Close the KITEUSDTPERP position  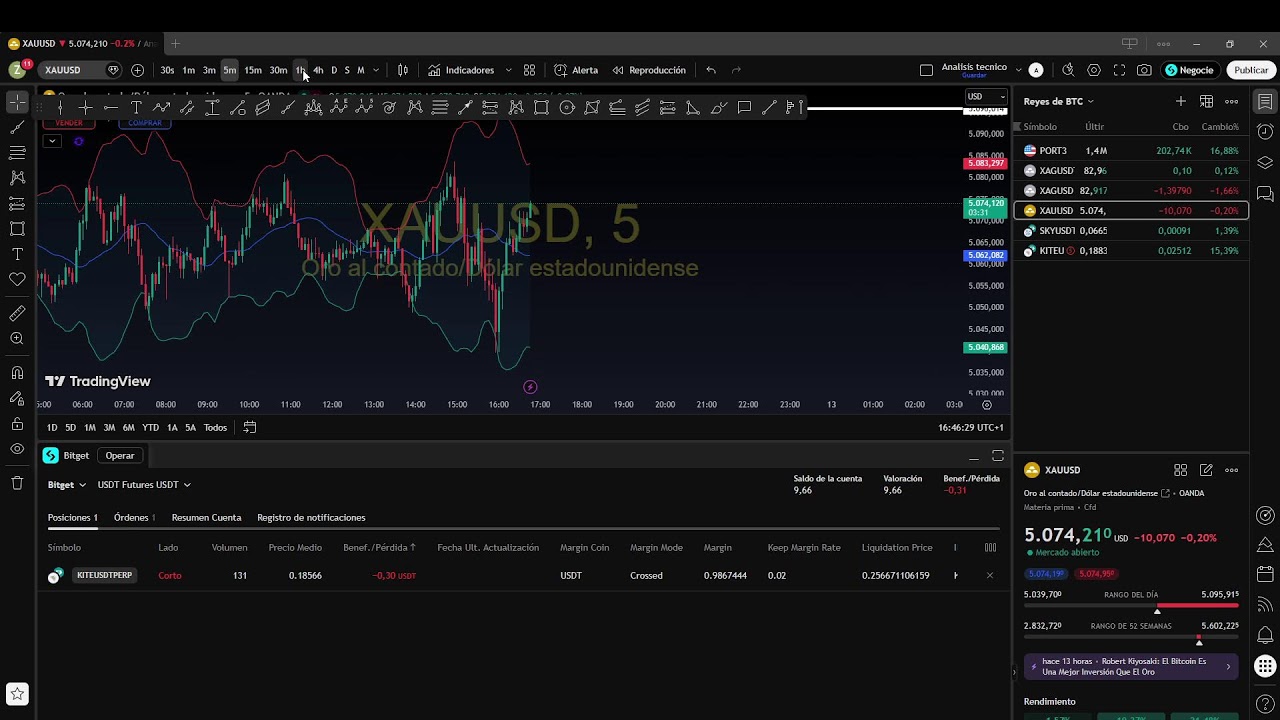[x=990, y=576]
